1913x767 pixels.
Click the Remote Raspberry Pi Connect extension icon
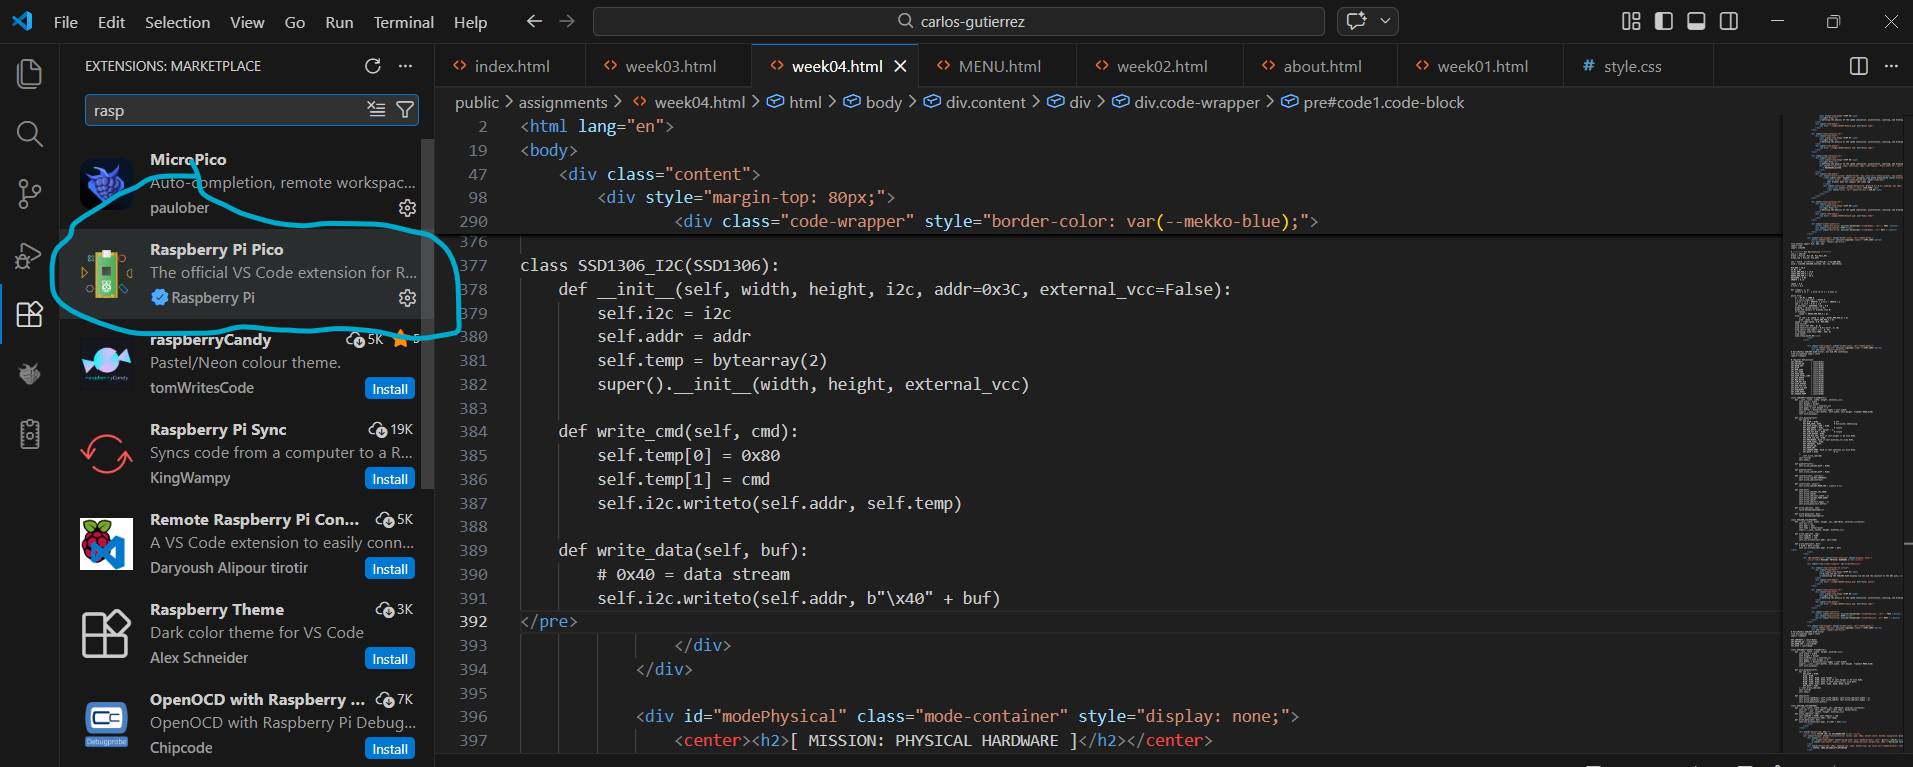(106, 544)
